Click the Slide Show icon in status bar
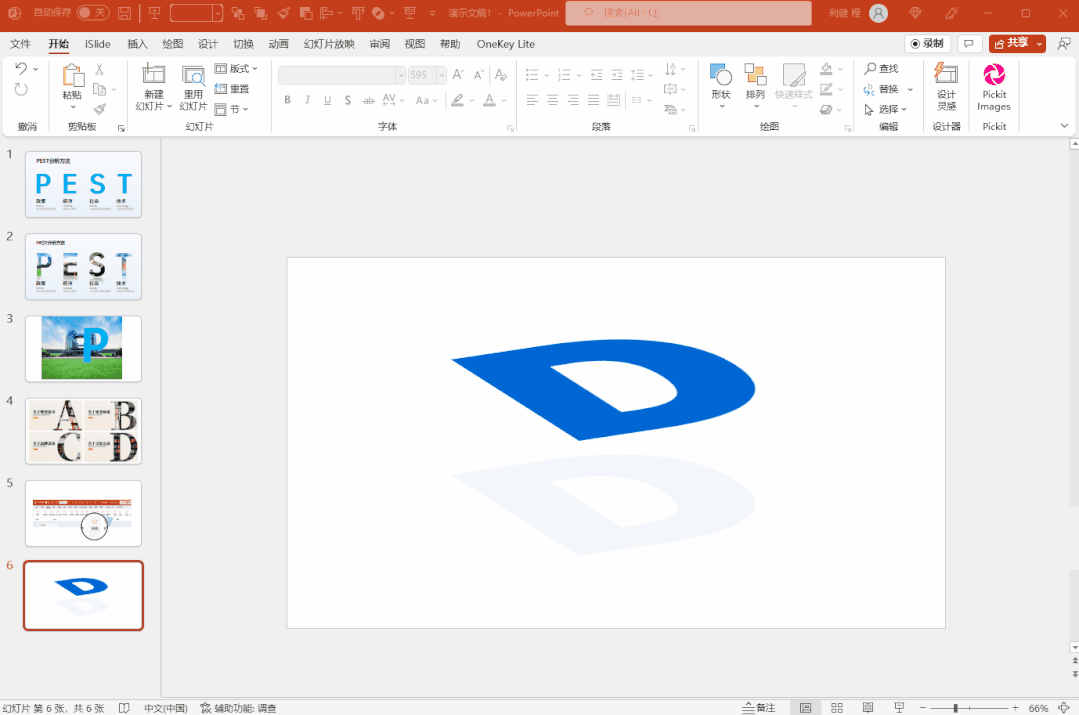Image resolution: width=1079 pixels, height=715 pixels. [899, 707]
